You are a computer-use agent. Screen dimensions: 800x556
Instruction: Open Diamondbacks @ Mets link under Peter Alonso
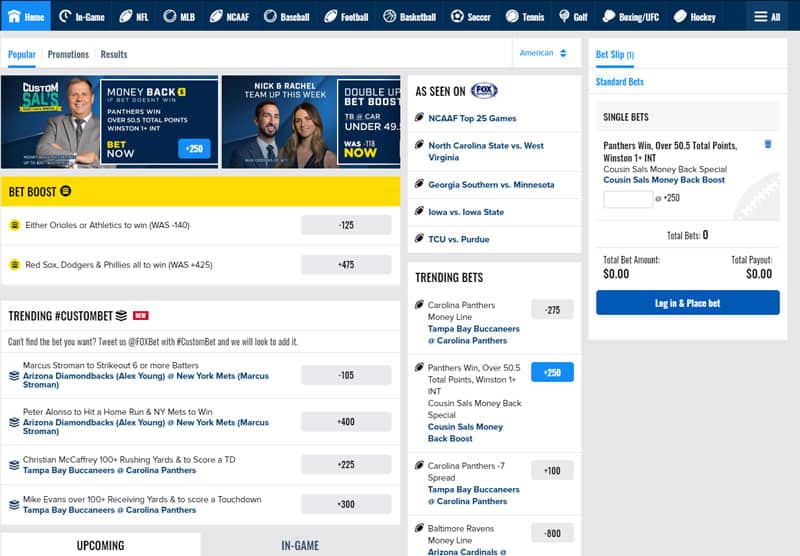coord(145,426)
